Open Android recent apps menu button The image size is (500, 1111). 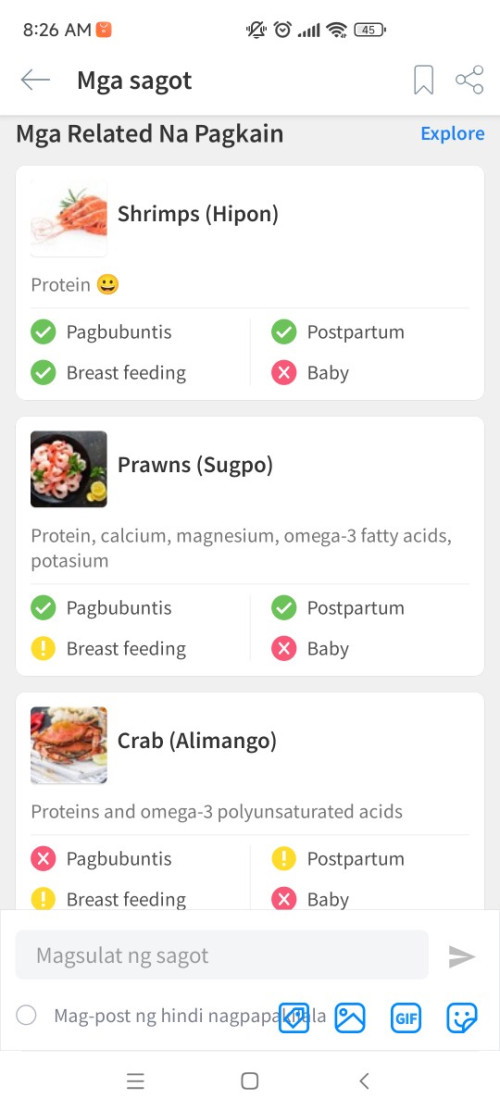[x=135, y=1081]
